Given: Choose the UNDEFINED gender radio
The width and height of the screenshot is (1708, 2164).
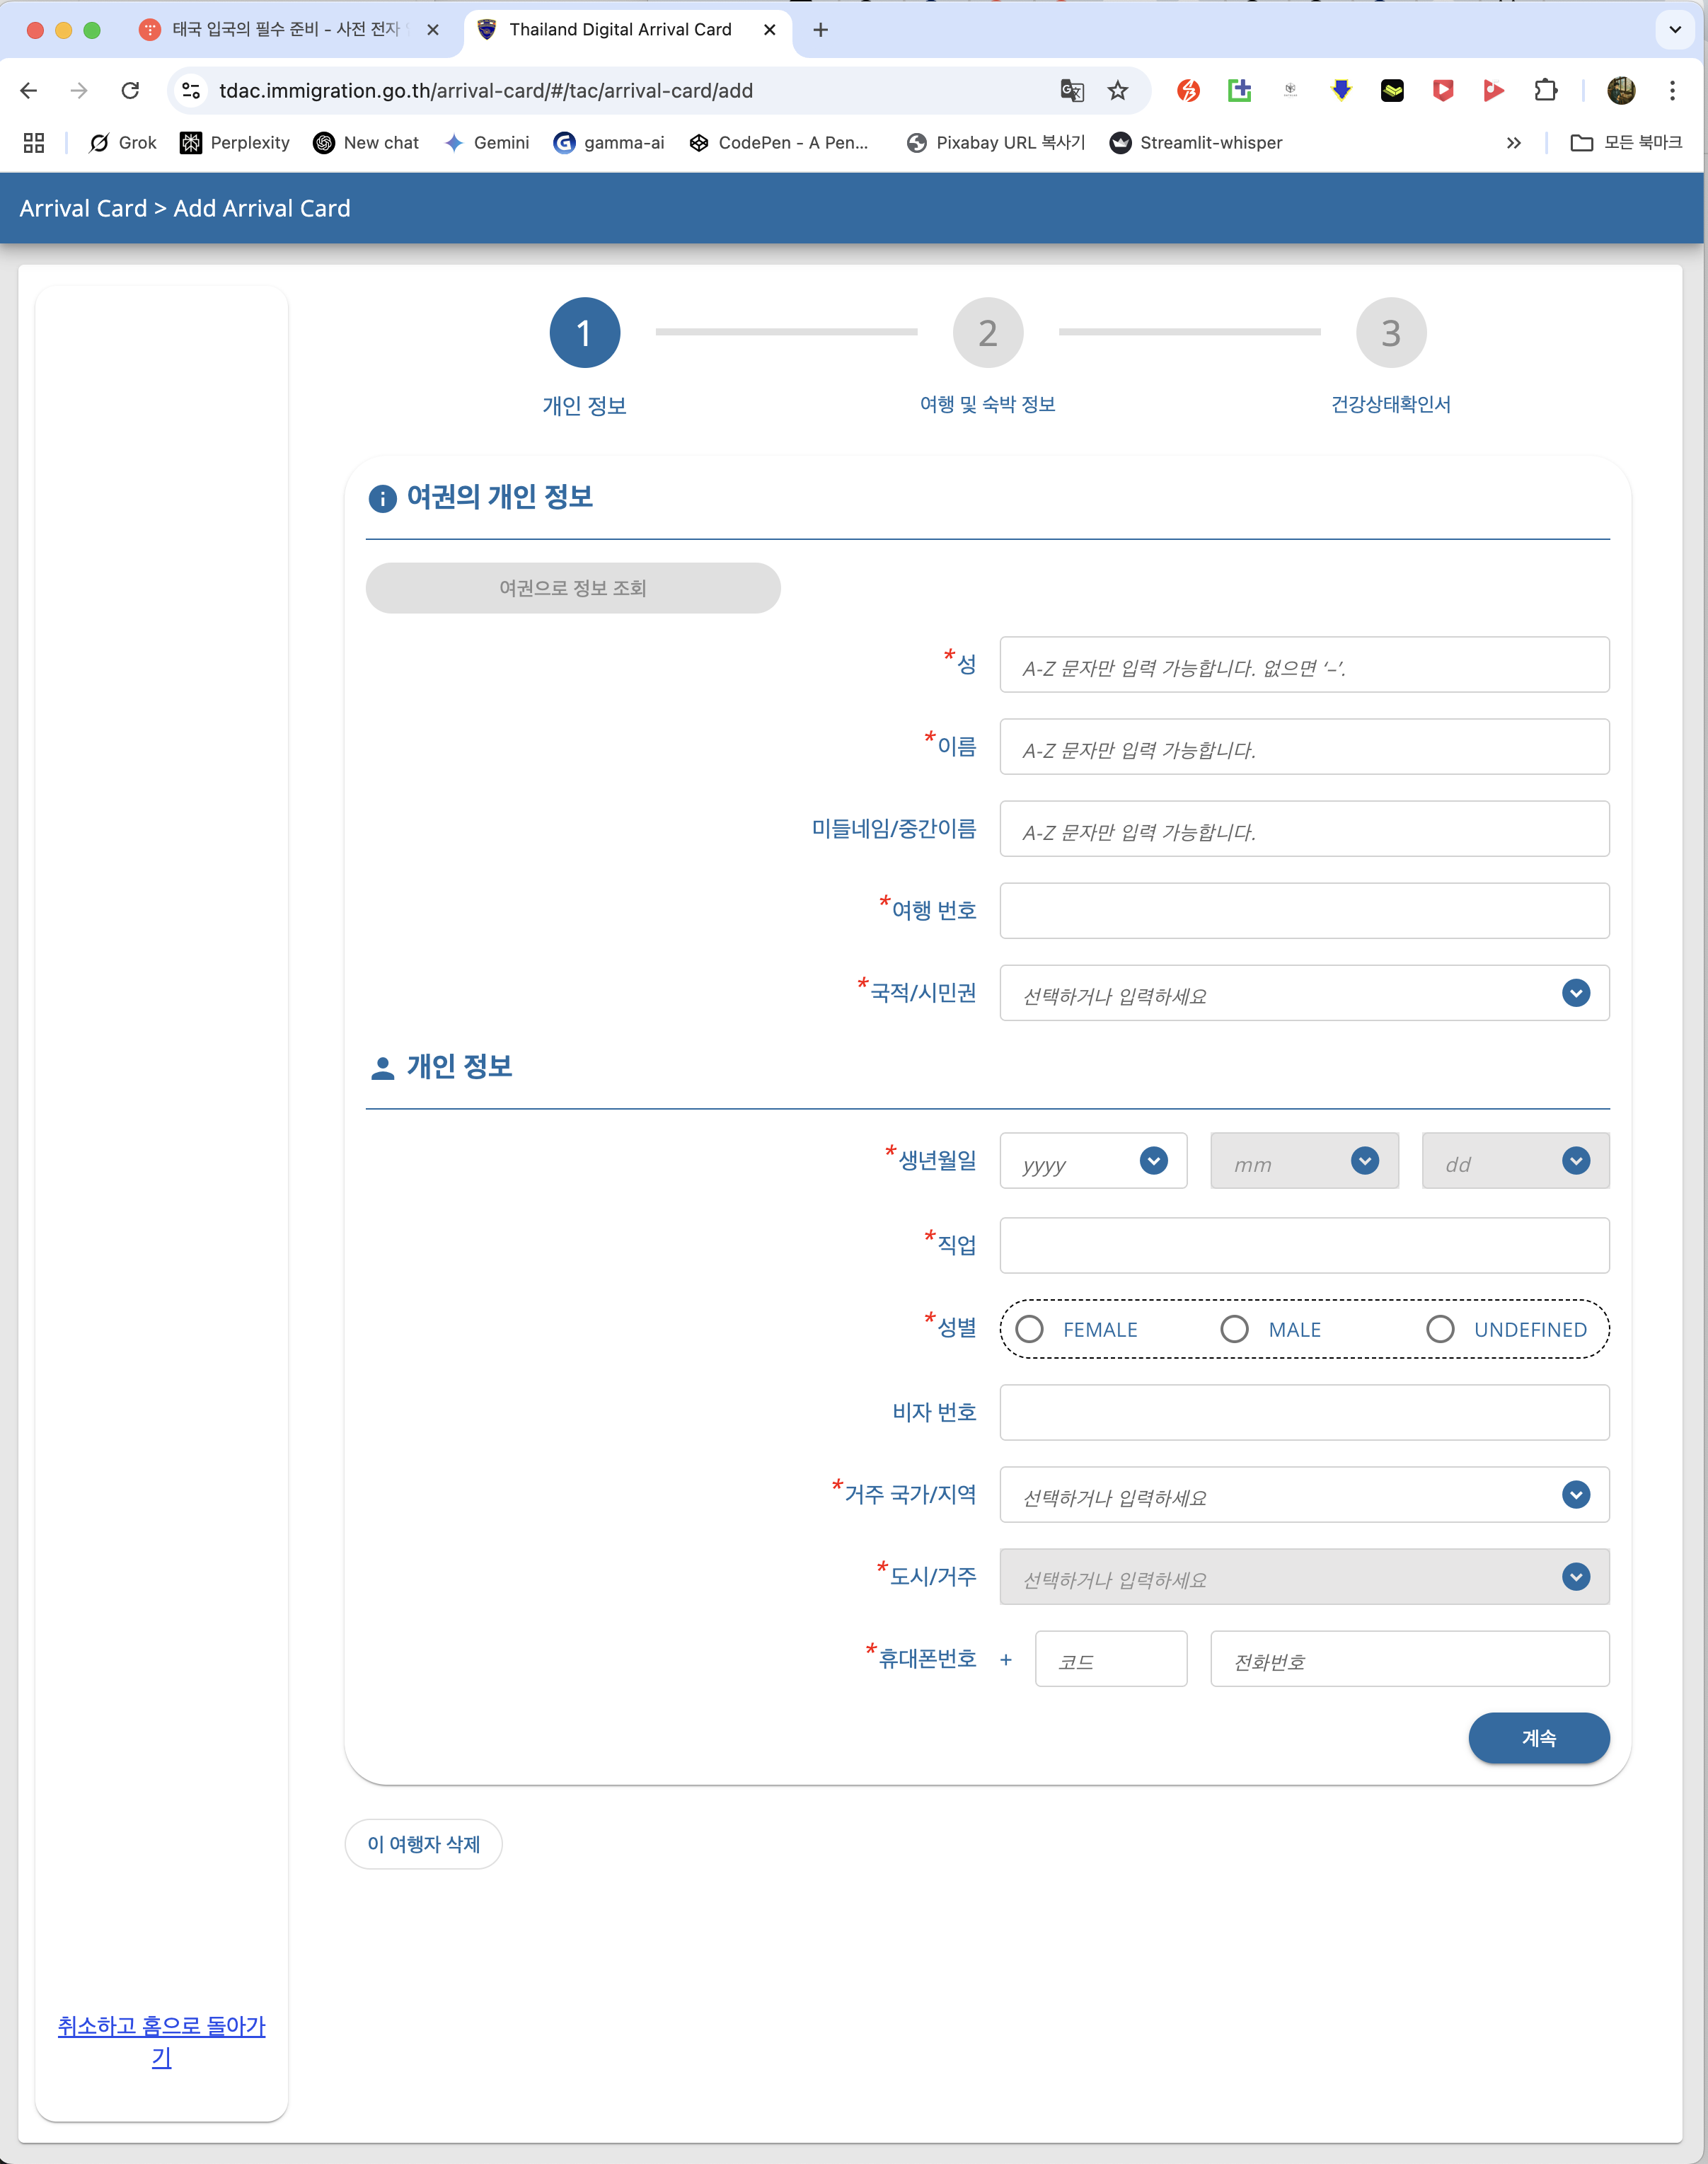Looking at the screenshot, I should pos(1439,1329).
